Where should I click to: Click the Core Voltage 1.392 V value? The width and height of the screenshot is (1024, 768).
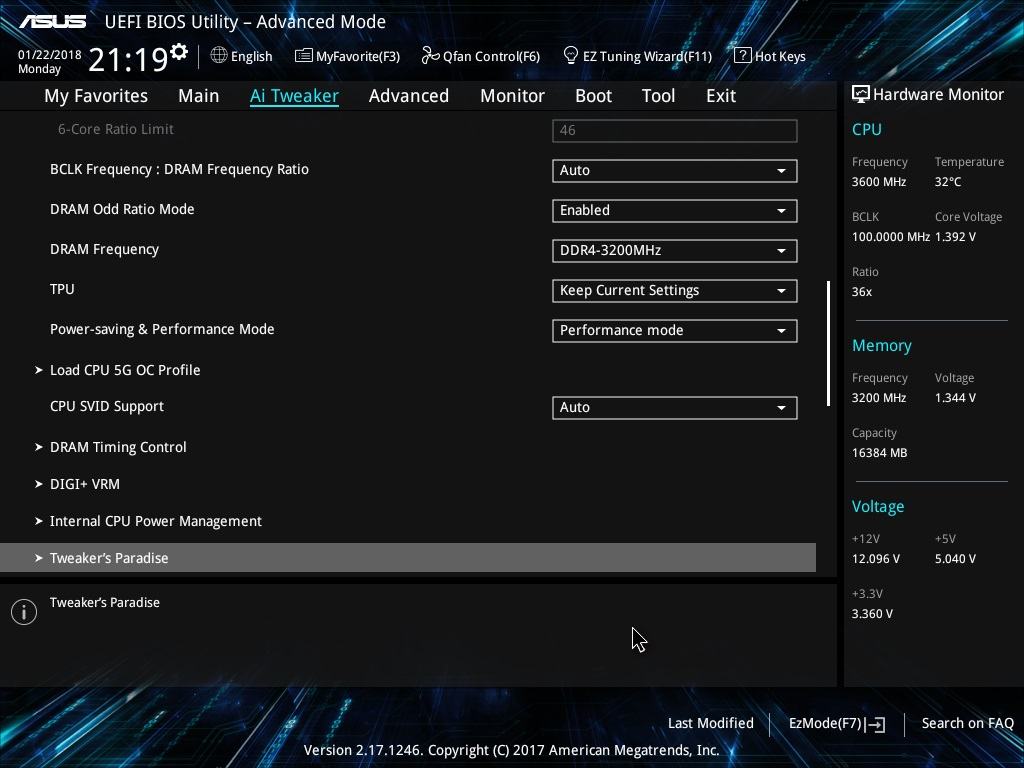(955, 236)
